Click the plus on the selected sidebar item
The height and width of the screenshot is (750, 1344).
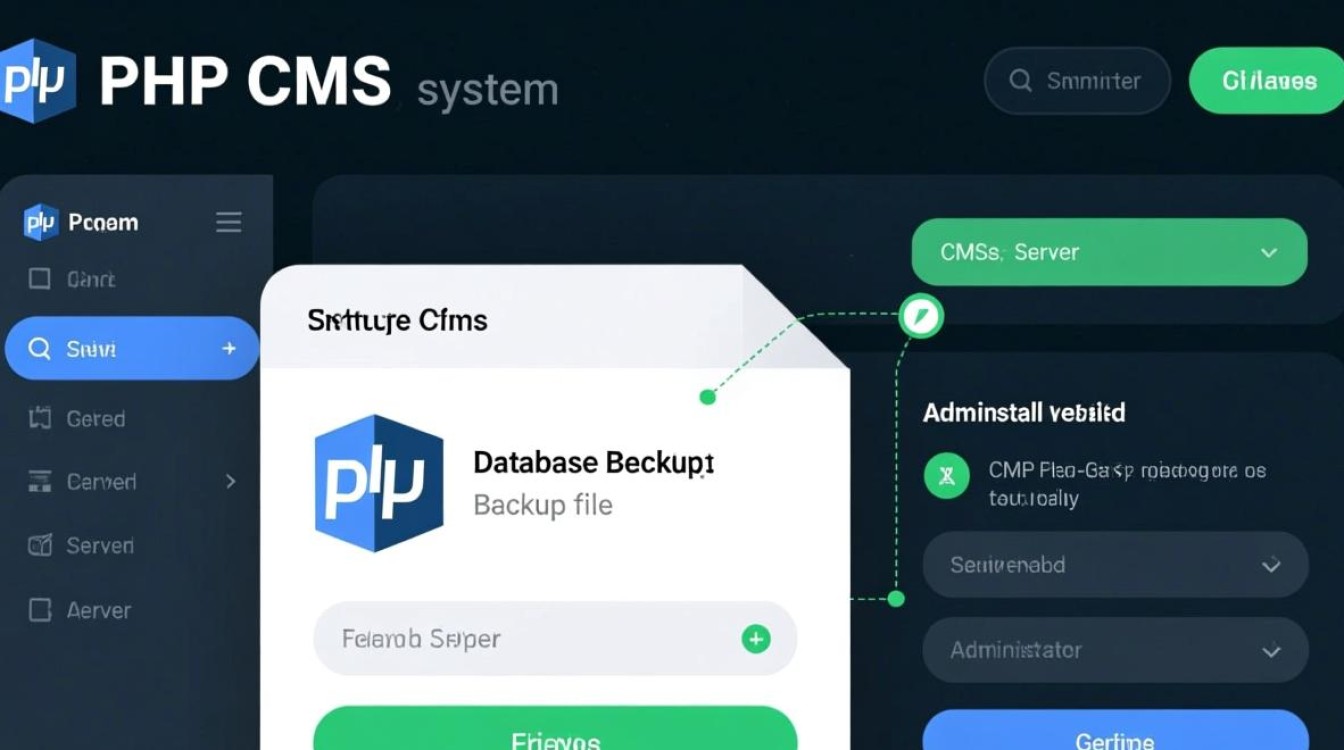(x=229, y=349)
